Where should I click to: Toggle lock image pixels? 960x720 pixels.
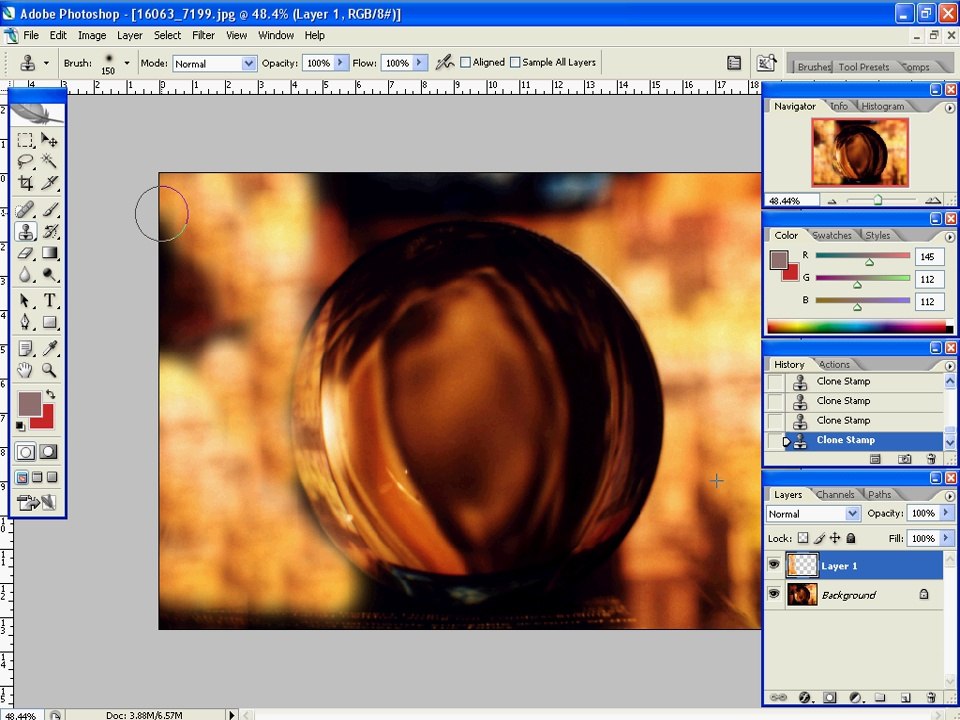(x=819, y=538)
